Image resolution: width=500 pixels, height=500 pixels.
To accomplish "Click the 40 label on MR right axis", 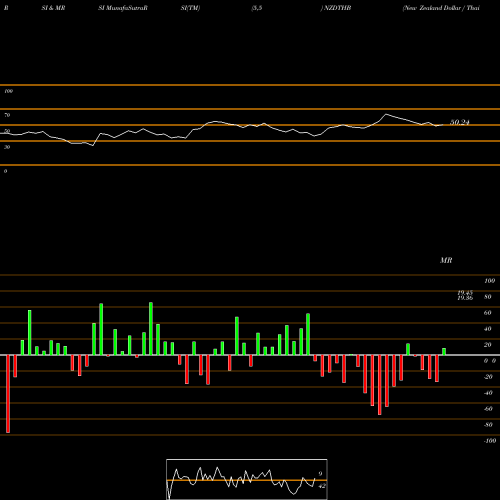I will coord(488,329).
